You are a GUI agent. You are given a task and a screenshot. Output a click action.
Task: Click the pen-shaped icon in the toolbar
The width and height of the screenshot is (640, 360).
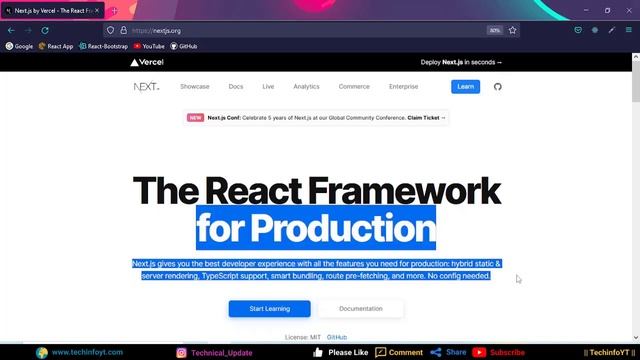[611, 30]
